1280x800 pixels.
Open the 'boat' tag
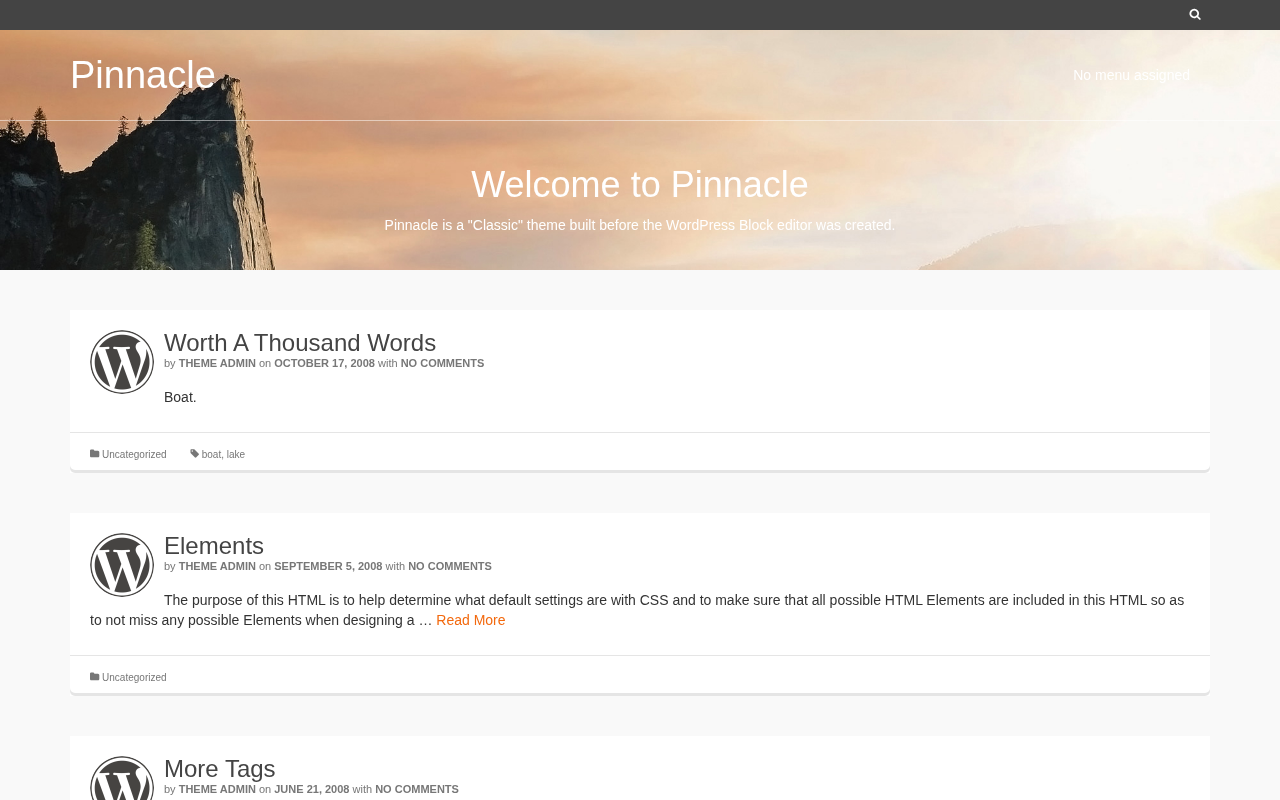pos(211,454)
